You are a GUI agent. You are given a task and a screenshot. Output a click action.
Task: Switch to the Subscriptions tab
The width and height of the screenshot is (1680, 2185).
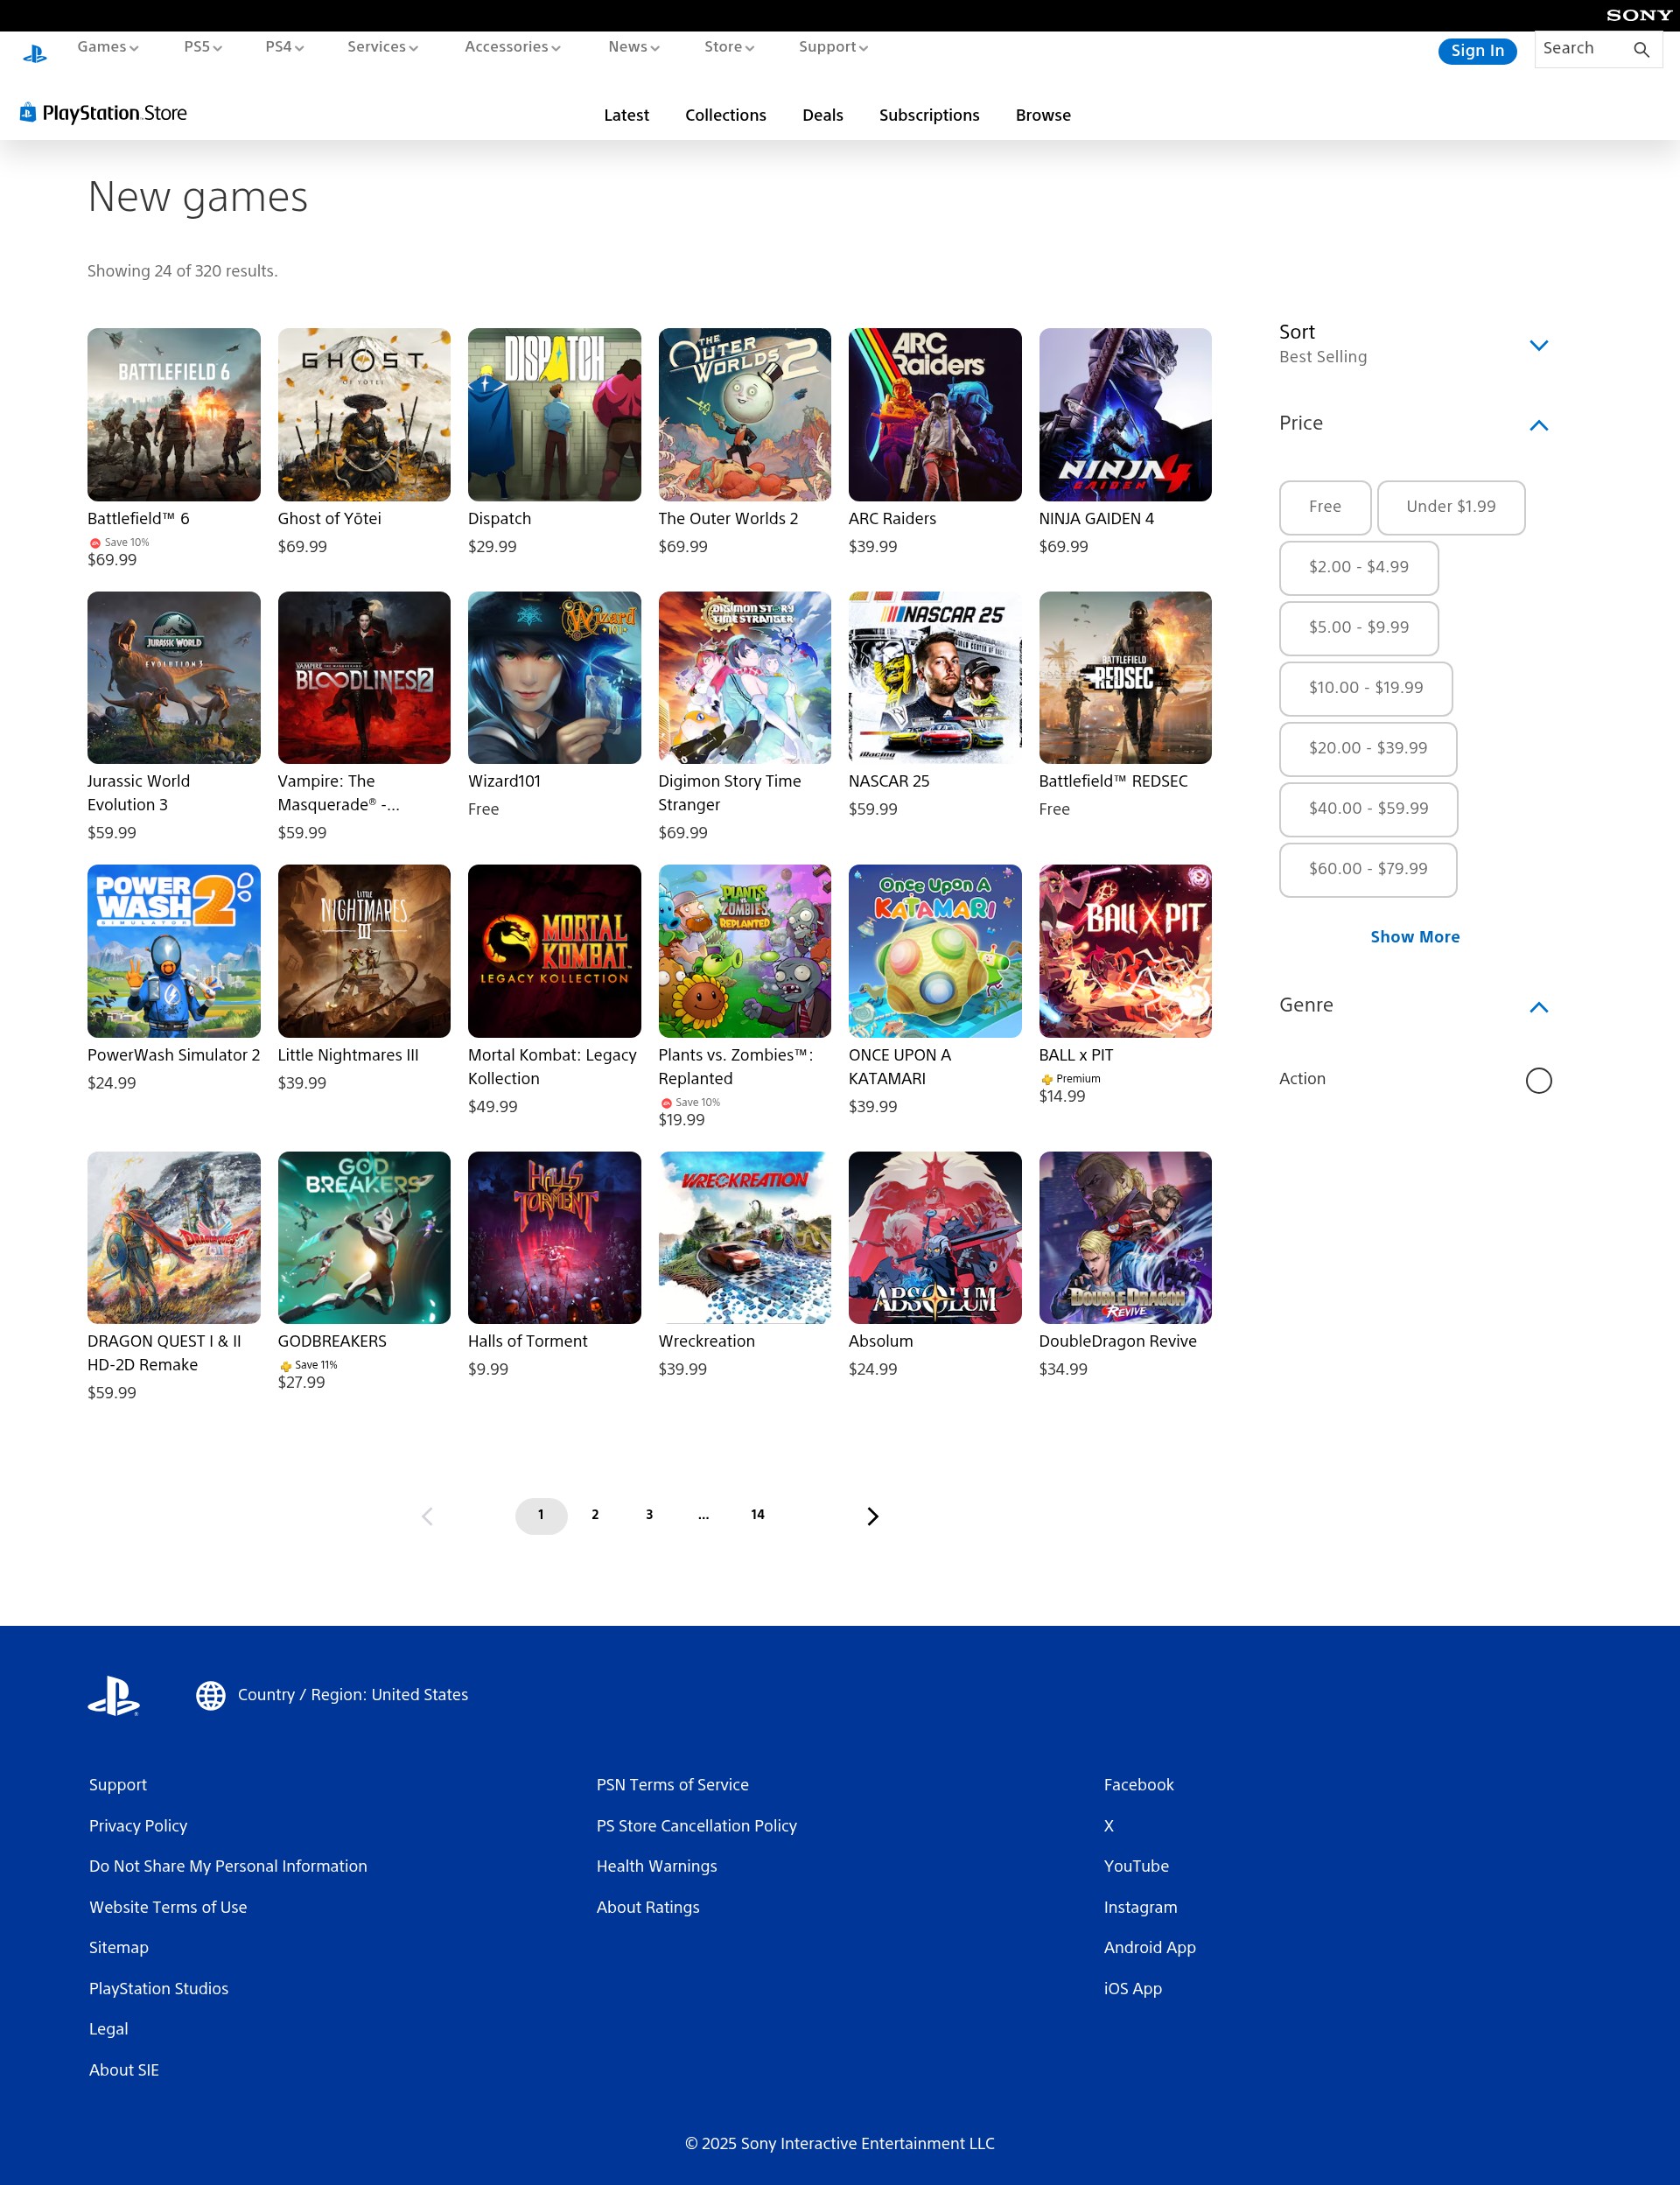click(x=929, y=116)
